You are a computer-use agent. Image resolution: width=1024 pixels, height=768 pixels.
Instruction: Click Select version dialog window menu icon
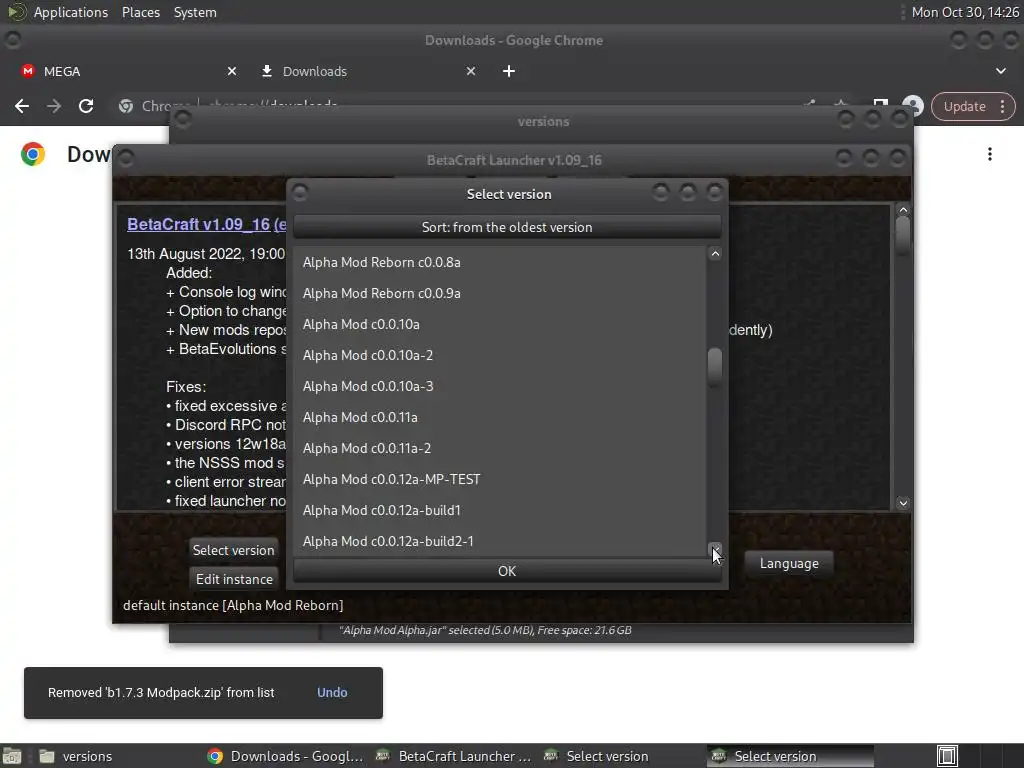click(300, 193)
